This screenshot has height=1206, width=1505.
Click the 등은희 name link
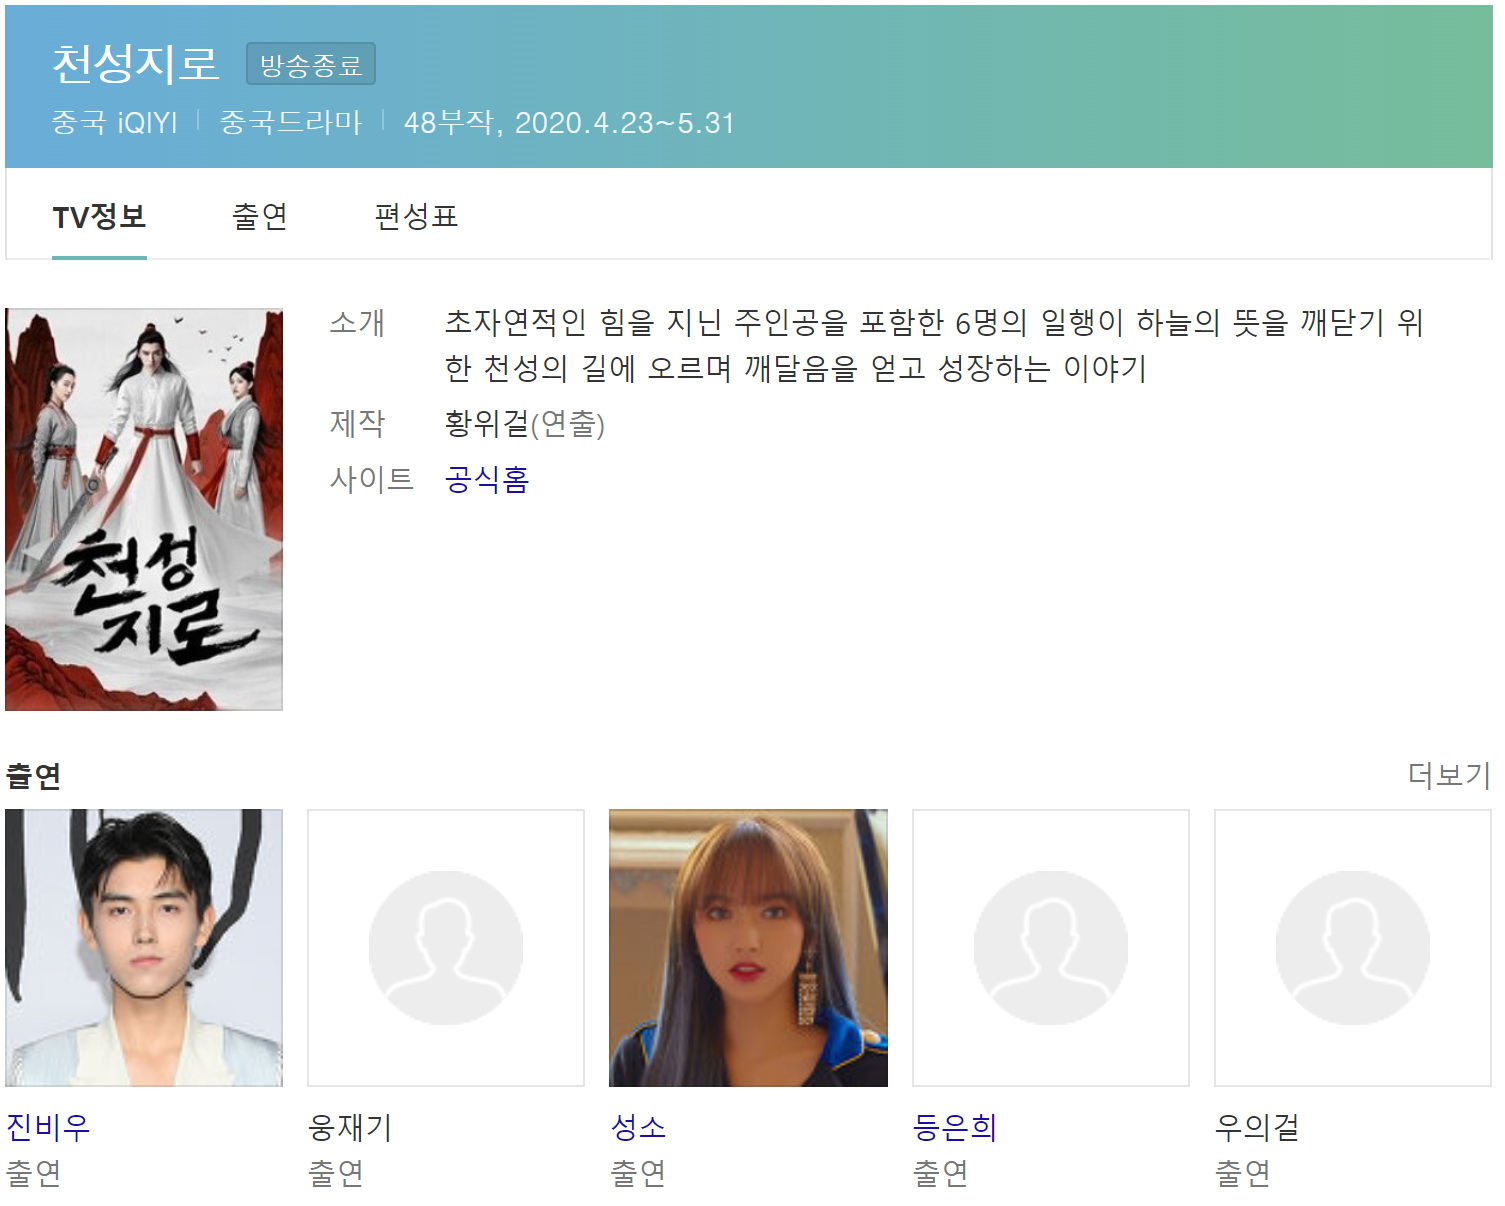pyautogui.click(x=955, y=1127)
